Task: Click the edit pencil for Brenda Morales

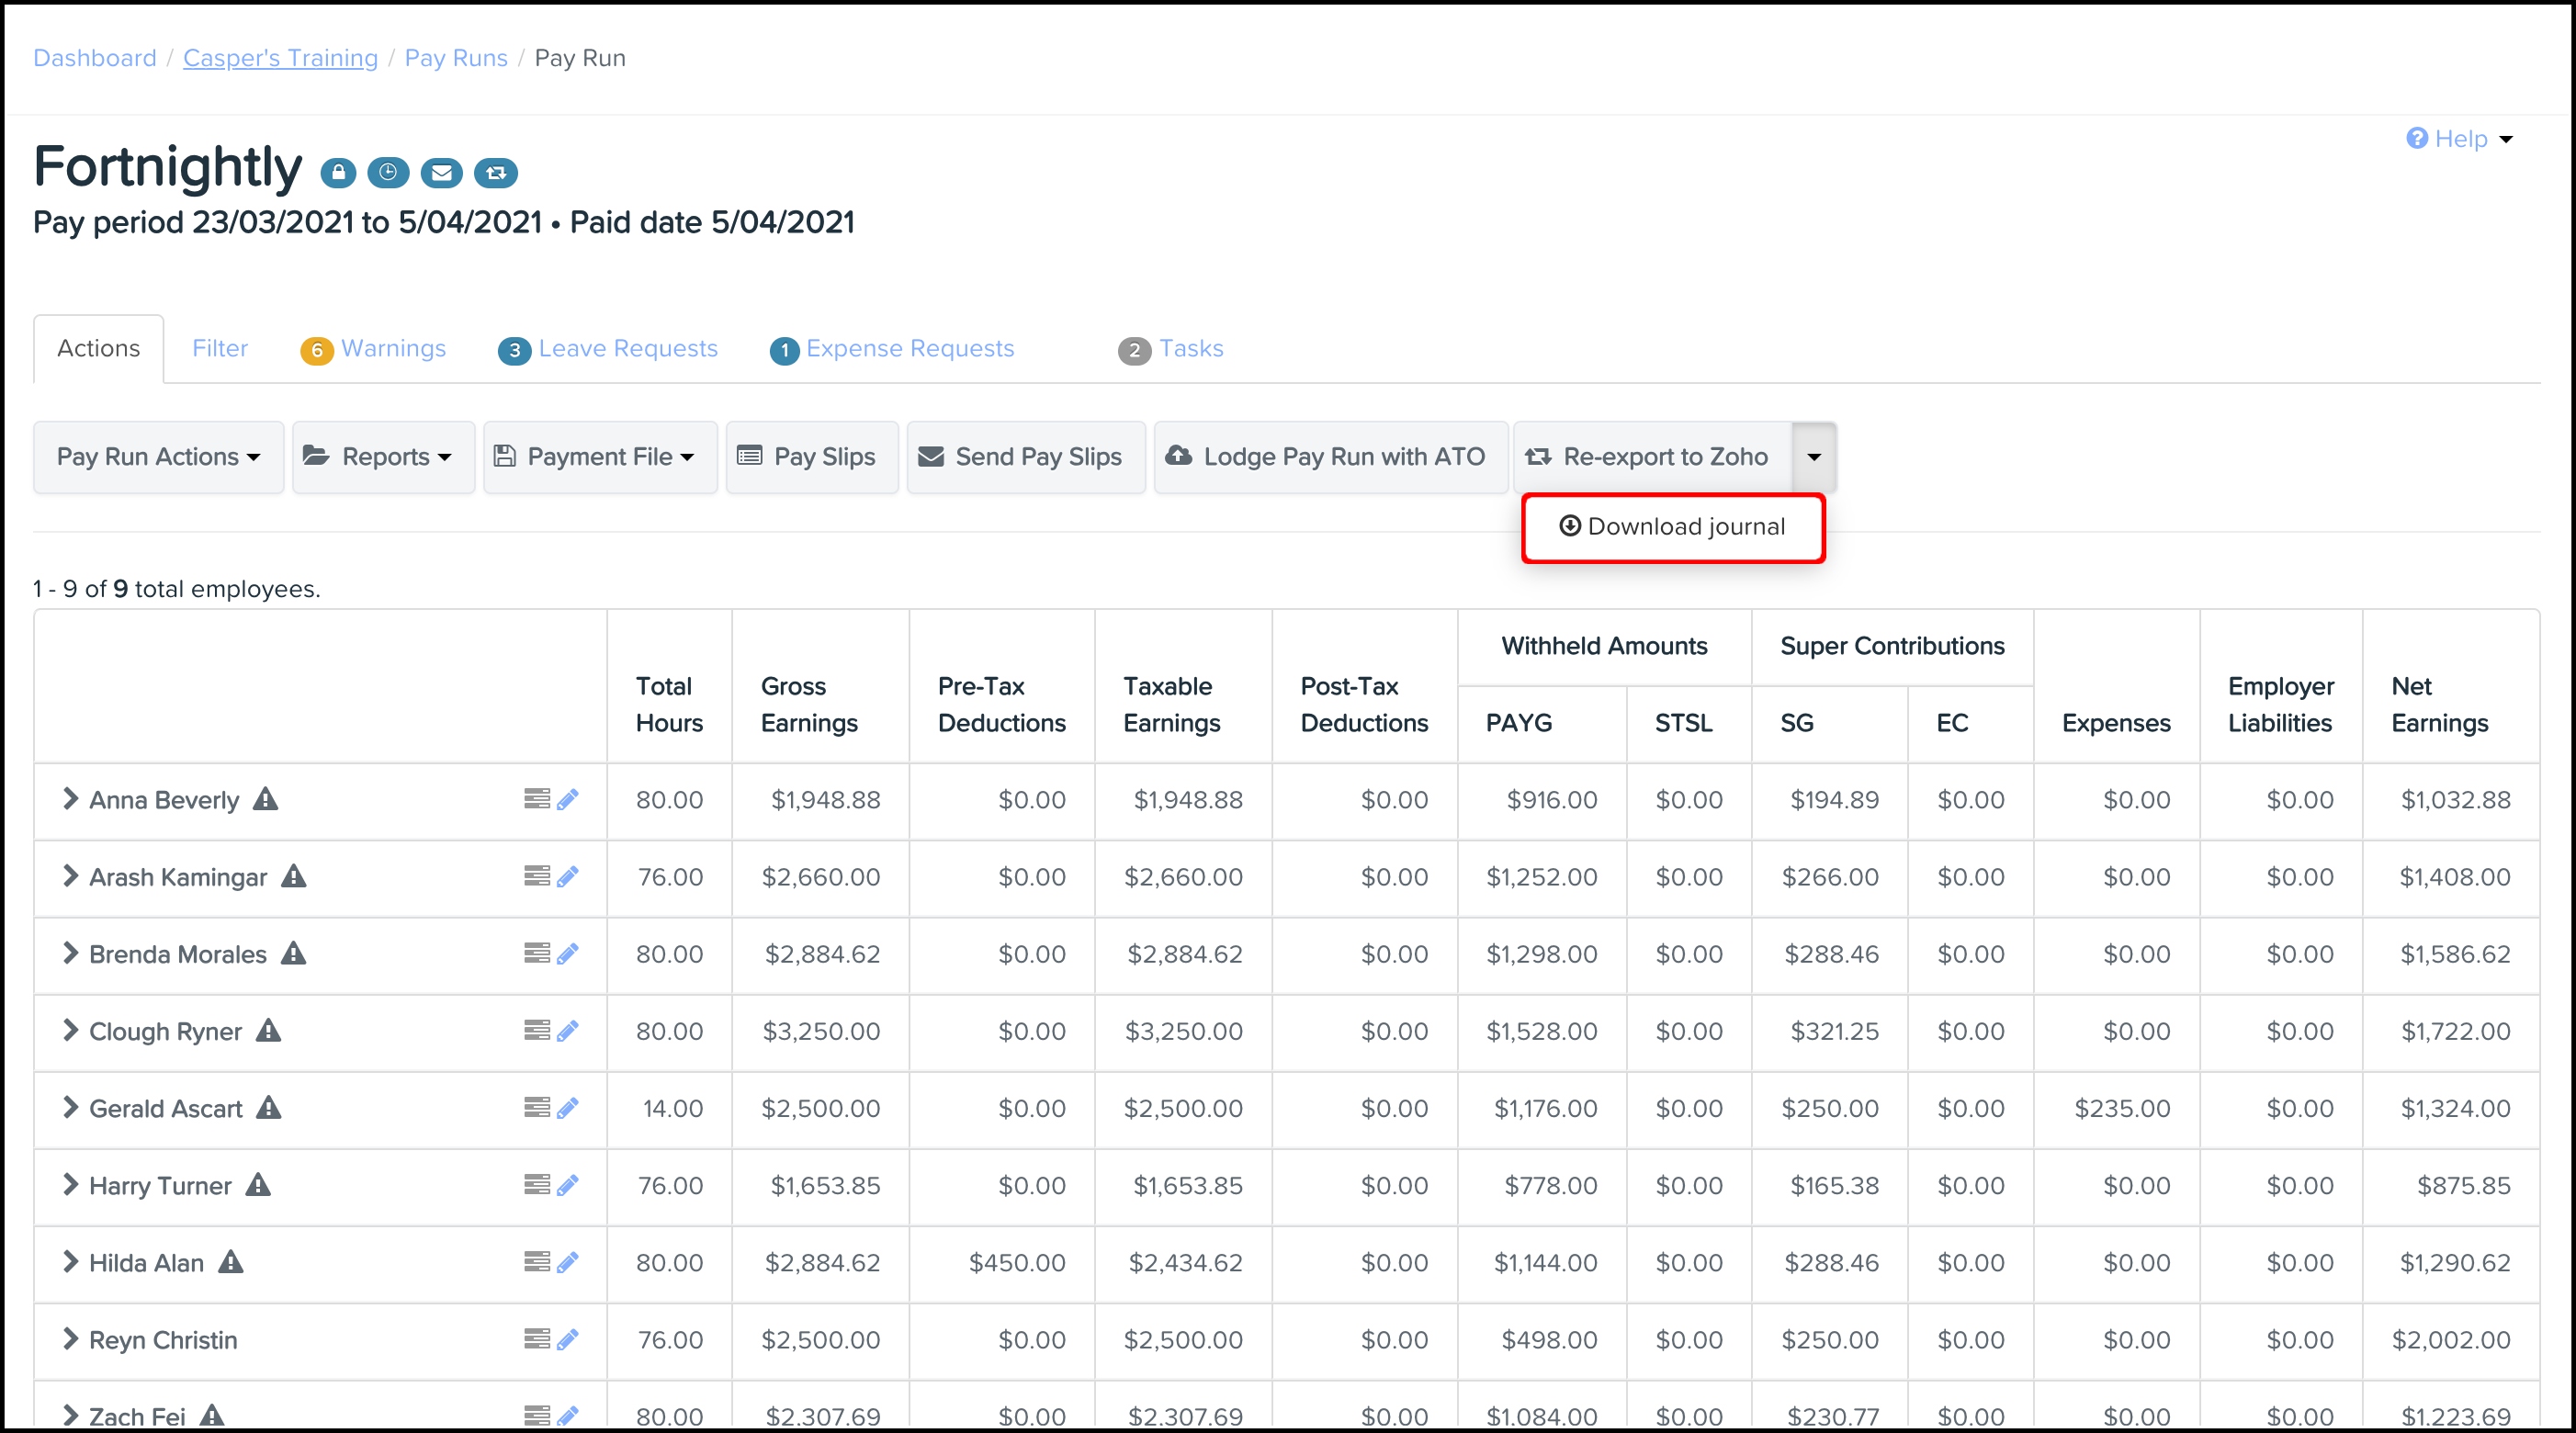Action: [x=568, y=953]
